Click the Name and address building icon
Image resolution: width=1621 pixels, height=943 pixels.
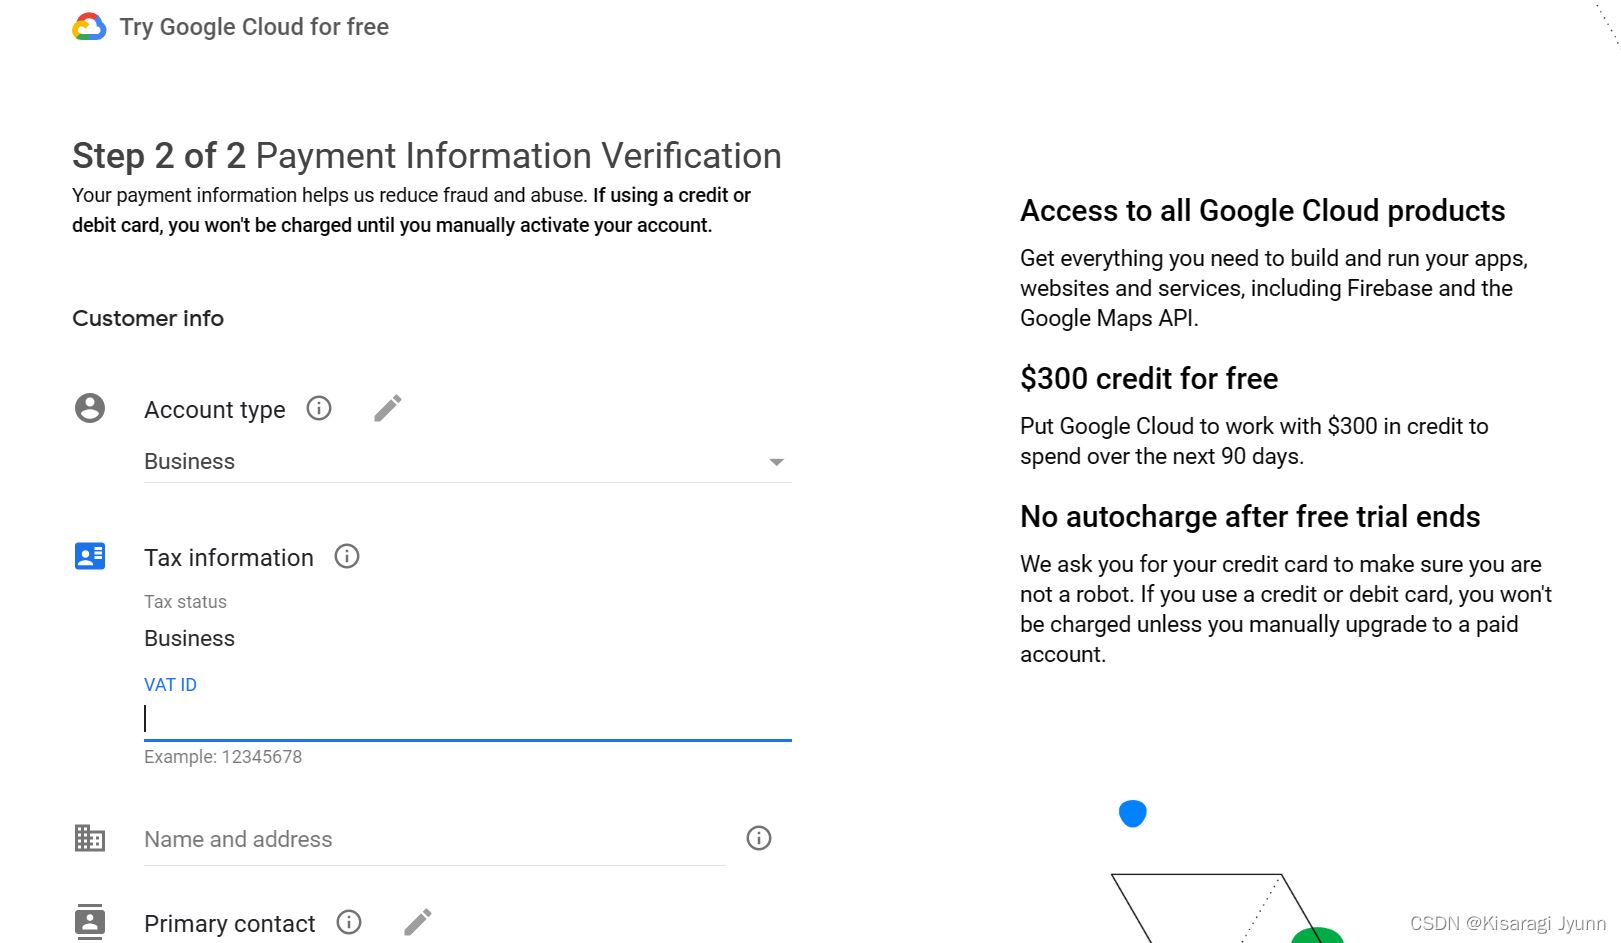[x=90, y=838]
